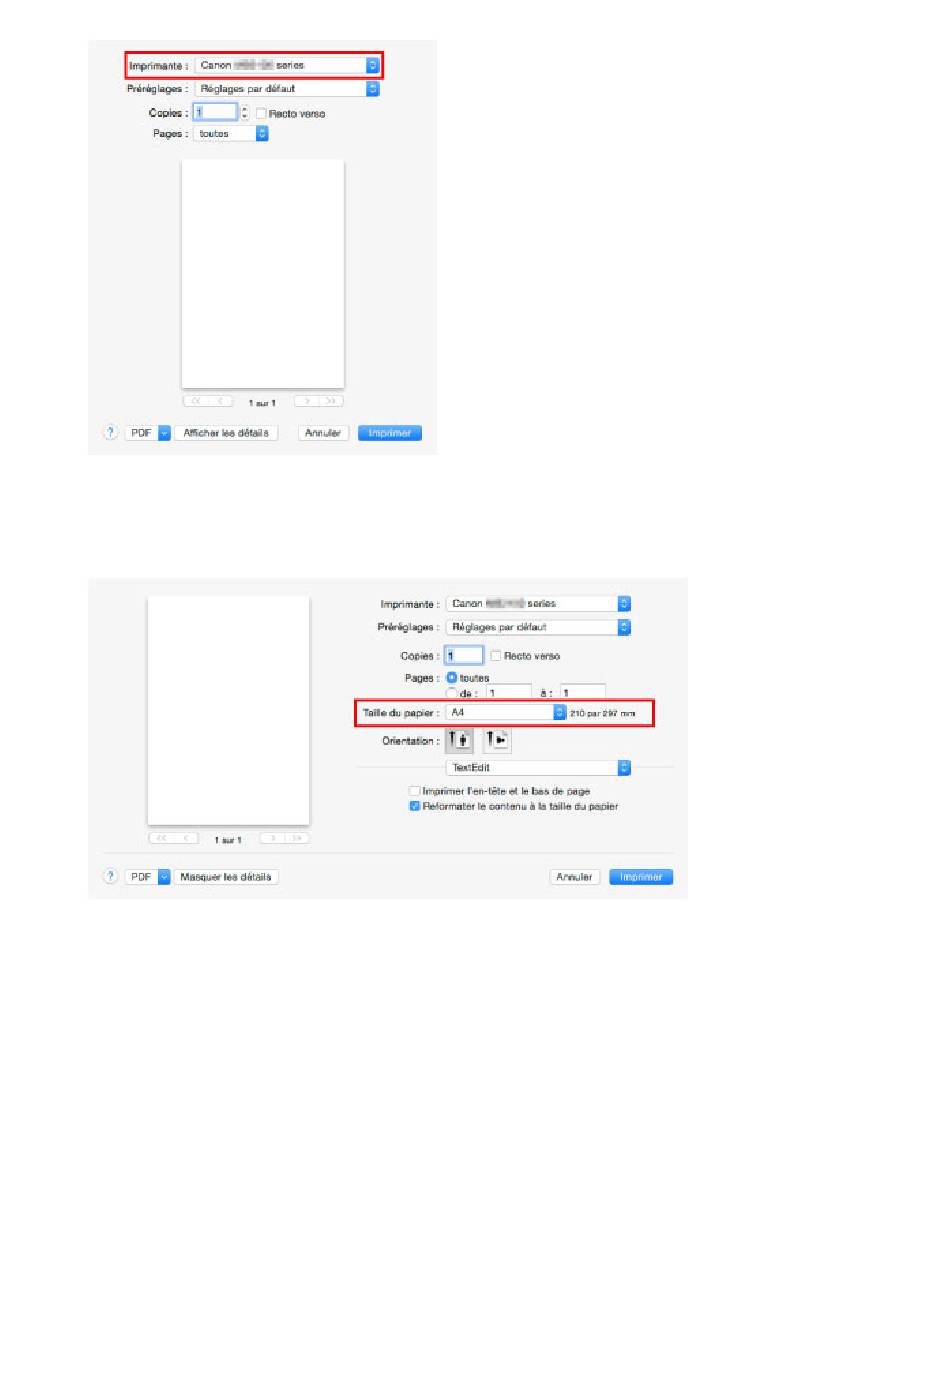Select portrait orientation icon
Viewport: 950px width, 1397px height.
[459, 740]
